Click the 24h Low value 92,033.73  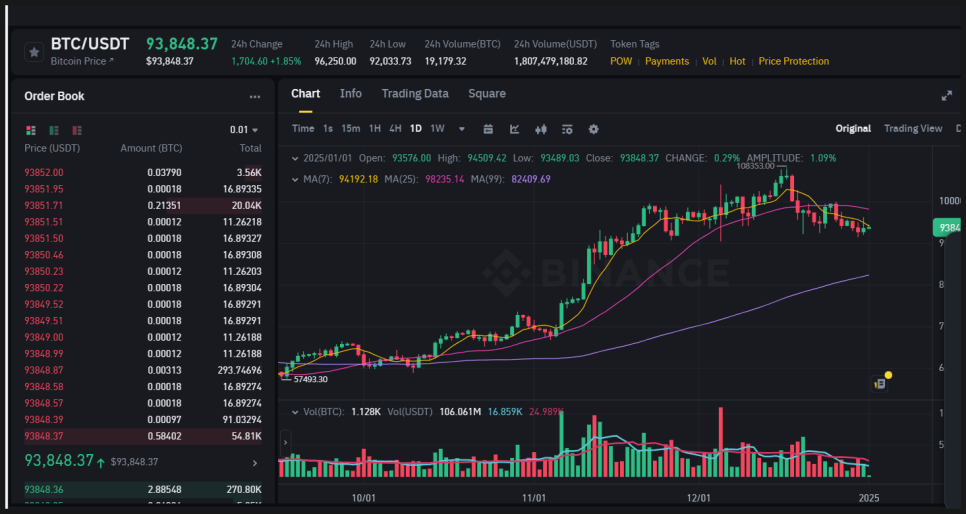pyautogui.click(x=391, y=61)
